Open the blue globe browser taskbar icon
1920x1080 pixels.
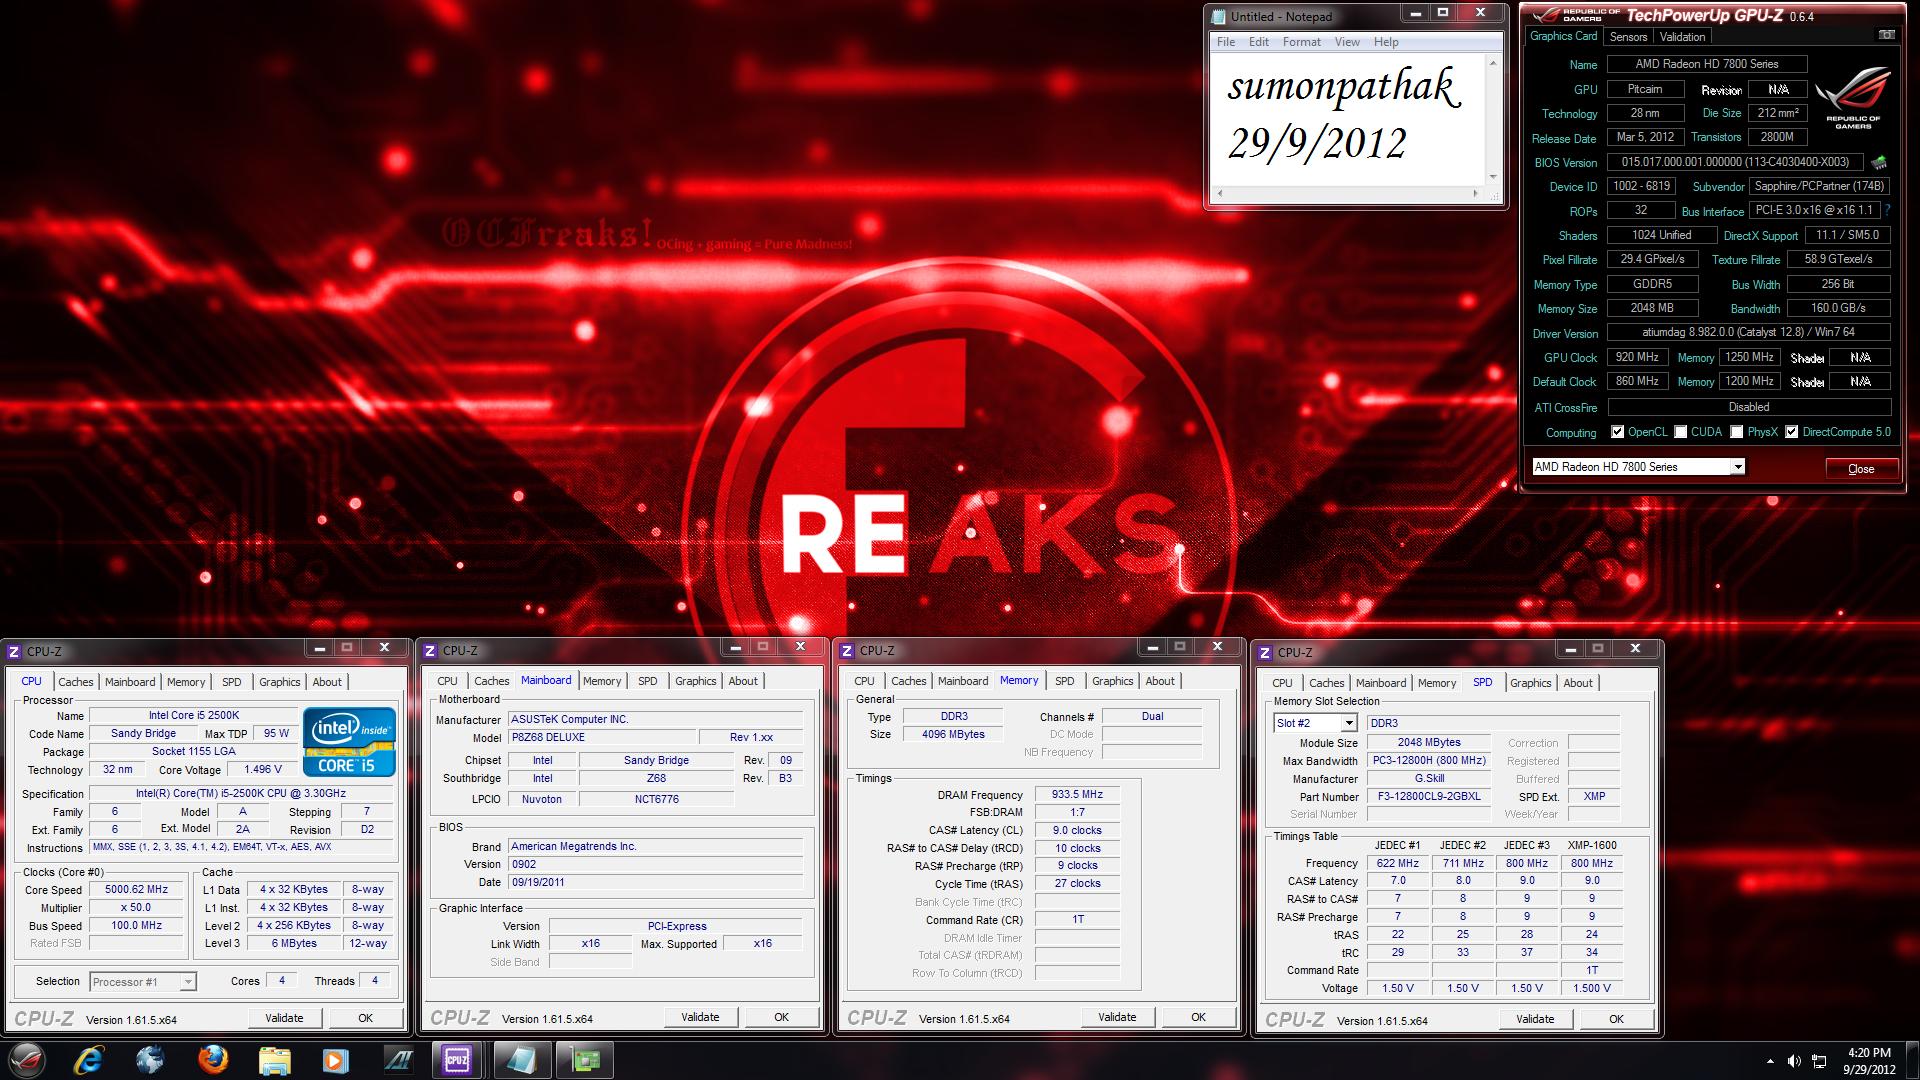click(x=150, y=1060)
